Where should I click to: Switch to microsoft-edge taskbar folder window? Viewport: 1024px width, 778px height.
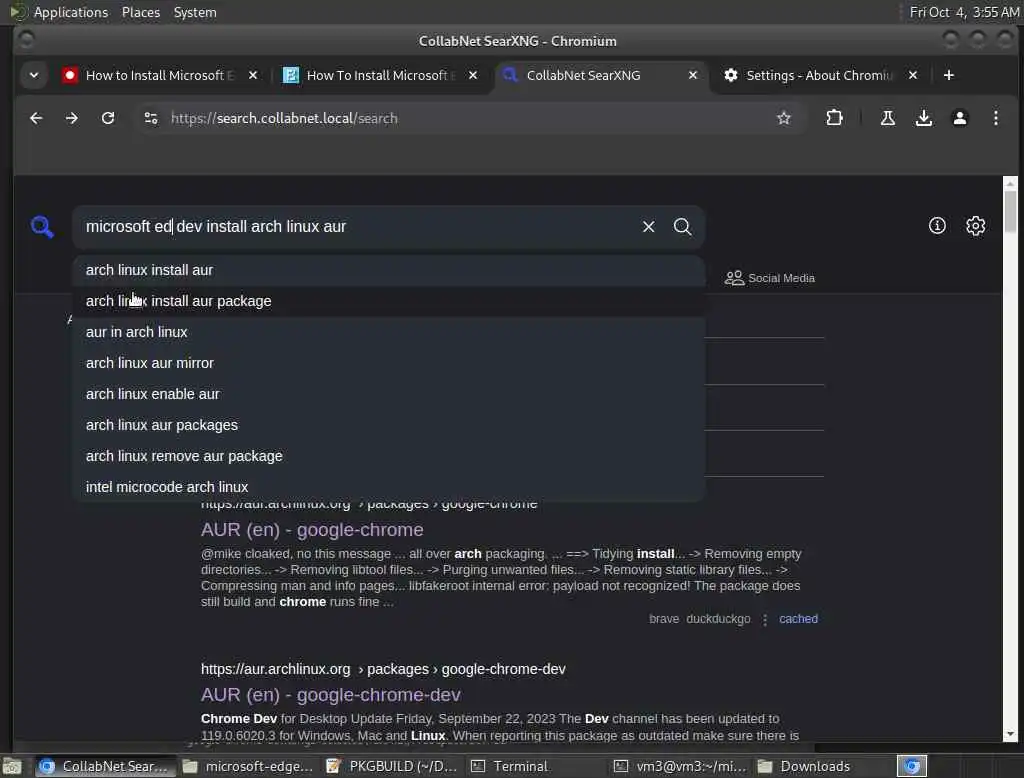point(248,766)
